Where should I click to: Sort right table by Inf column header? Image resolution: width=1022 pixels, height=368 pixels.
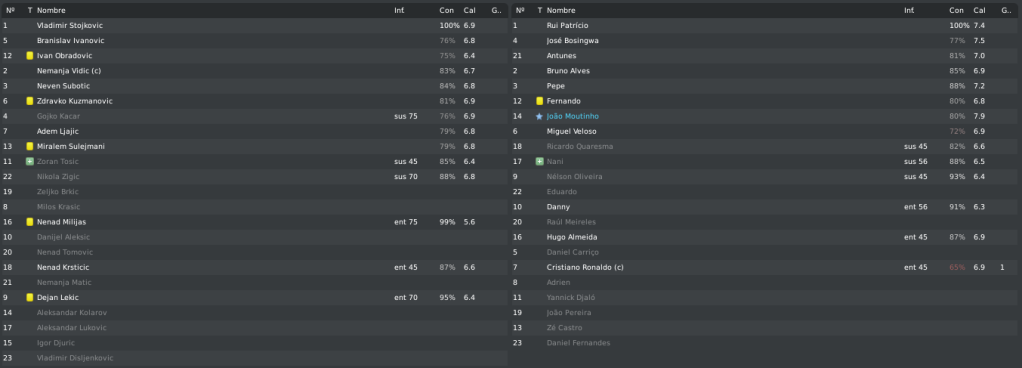tap(909, 10)
